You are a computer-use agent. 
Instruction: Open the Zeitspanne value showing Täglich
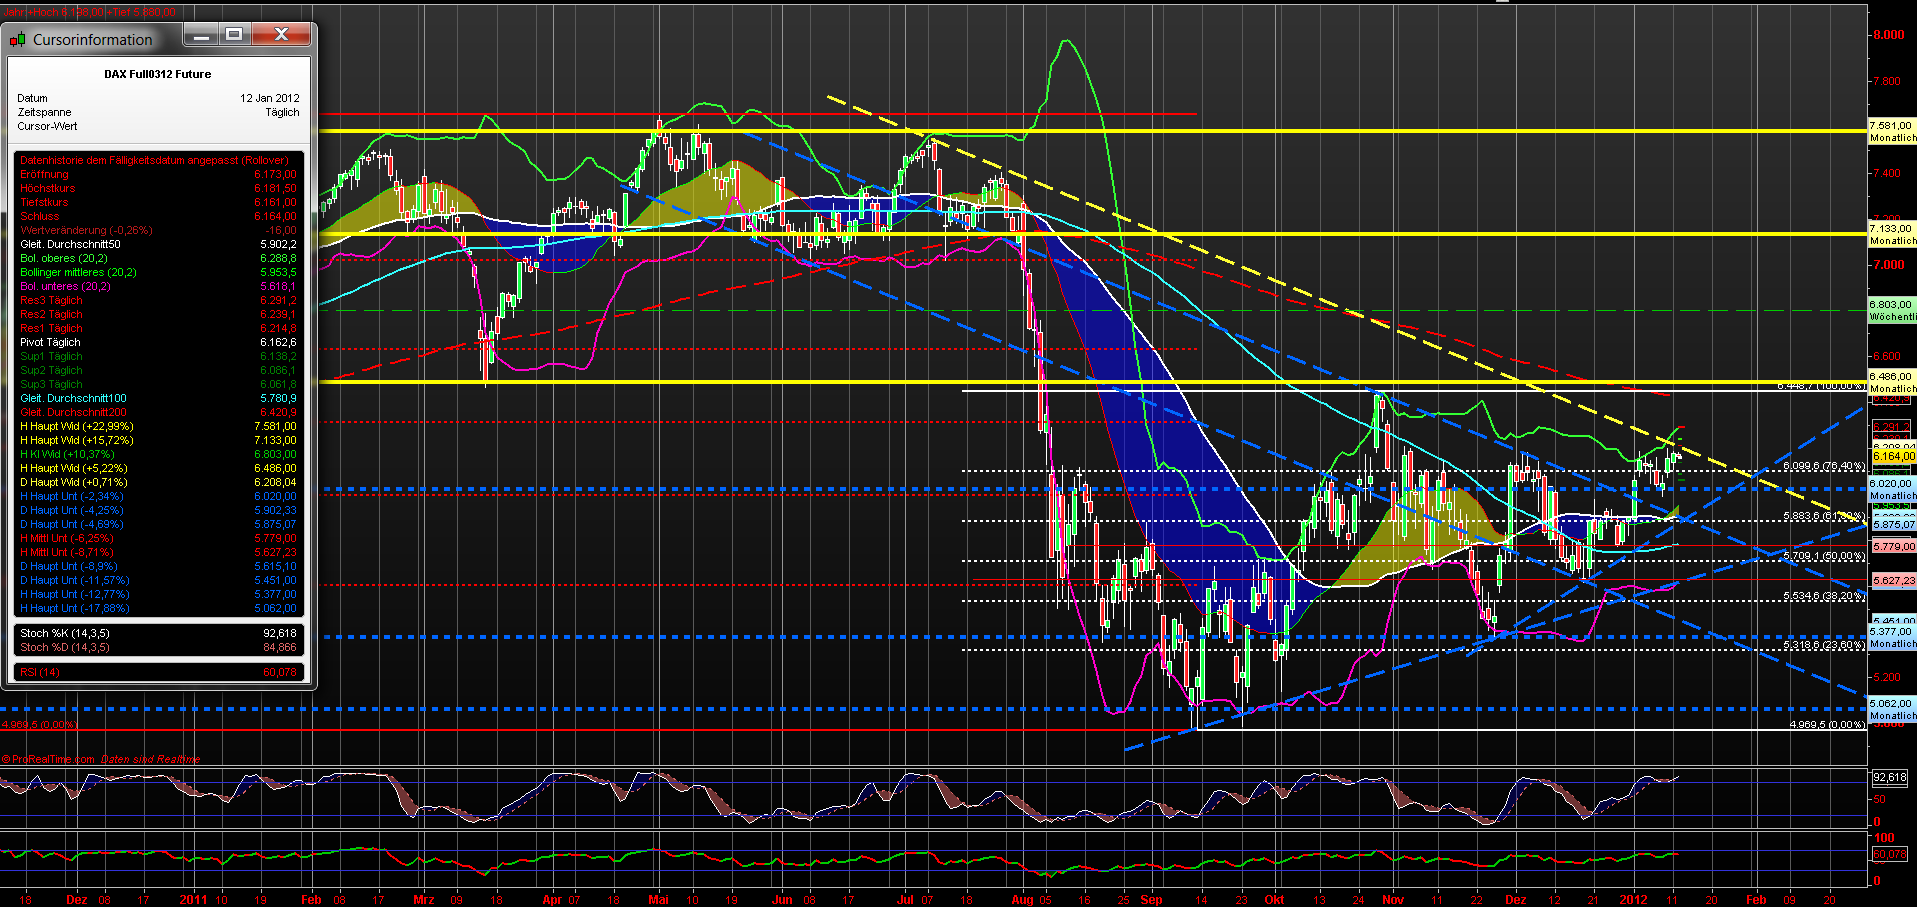click(283, 112)
